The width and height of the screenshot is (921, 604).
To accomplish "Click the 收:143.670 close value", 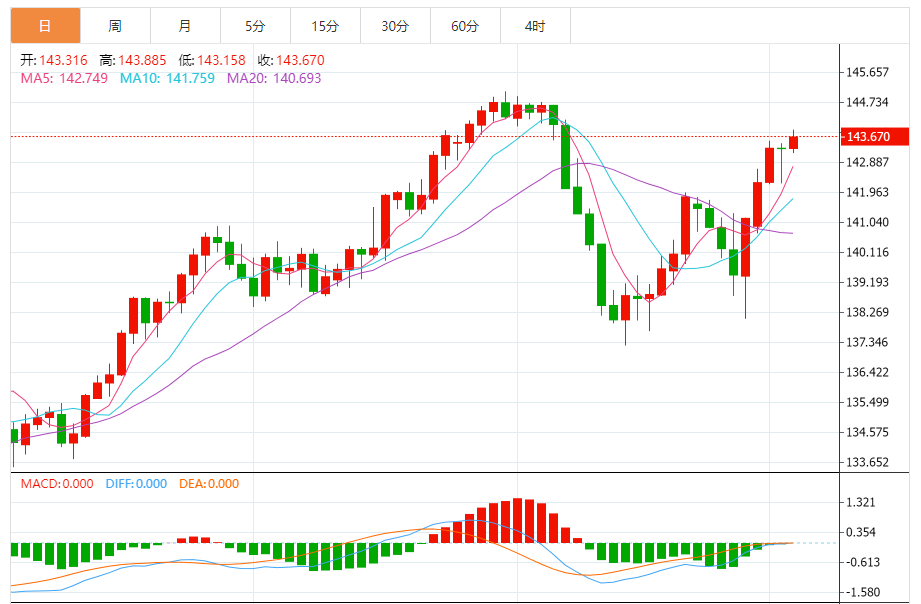I will point(291,60).
